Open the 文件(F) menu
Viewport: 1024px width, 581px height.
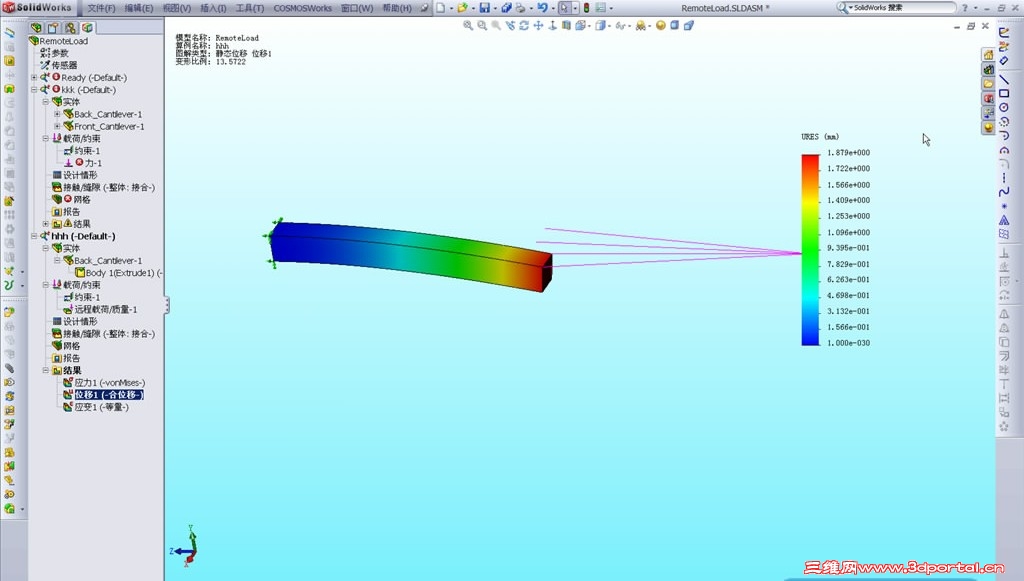[x=101, y=8]
